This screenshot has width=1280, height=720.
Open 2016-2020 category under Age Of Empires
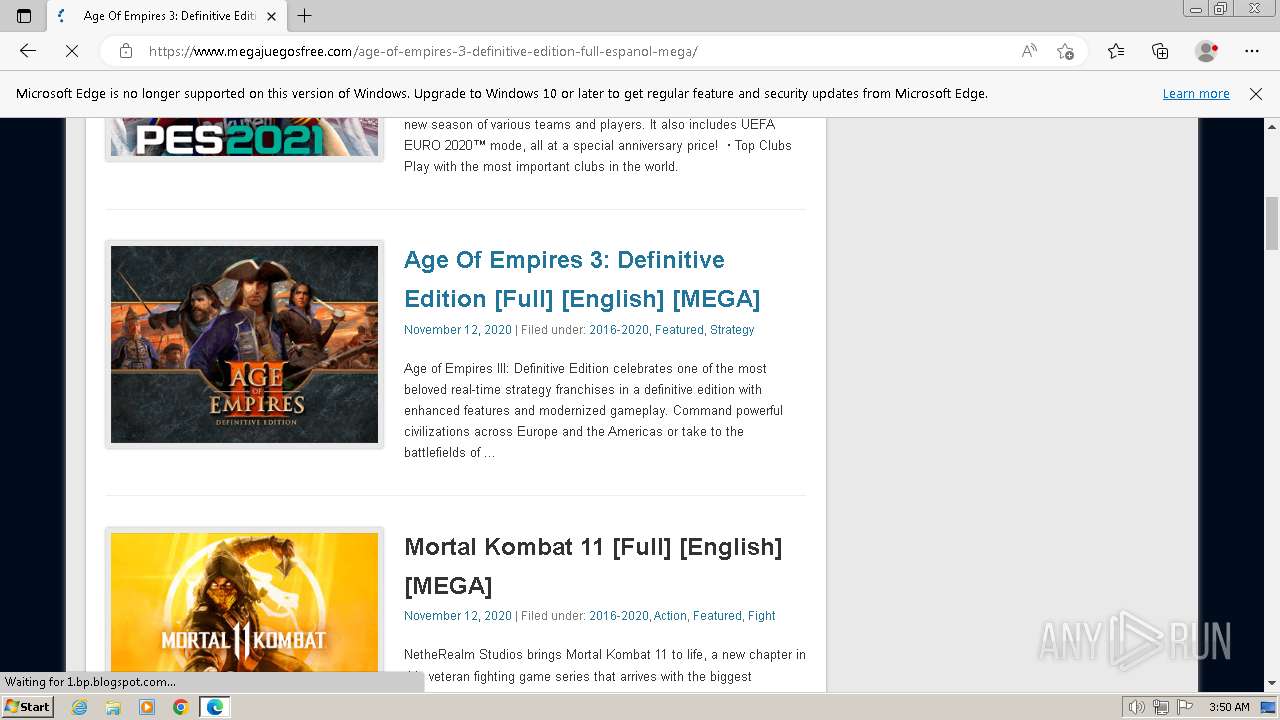tap(618, 330)
